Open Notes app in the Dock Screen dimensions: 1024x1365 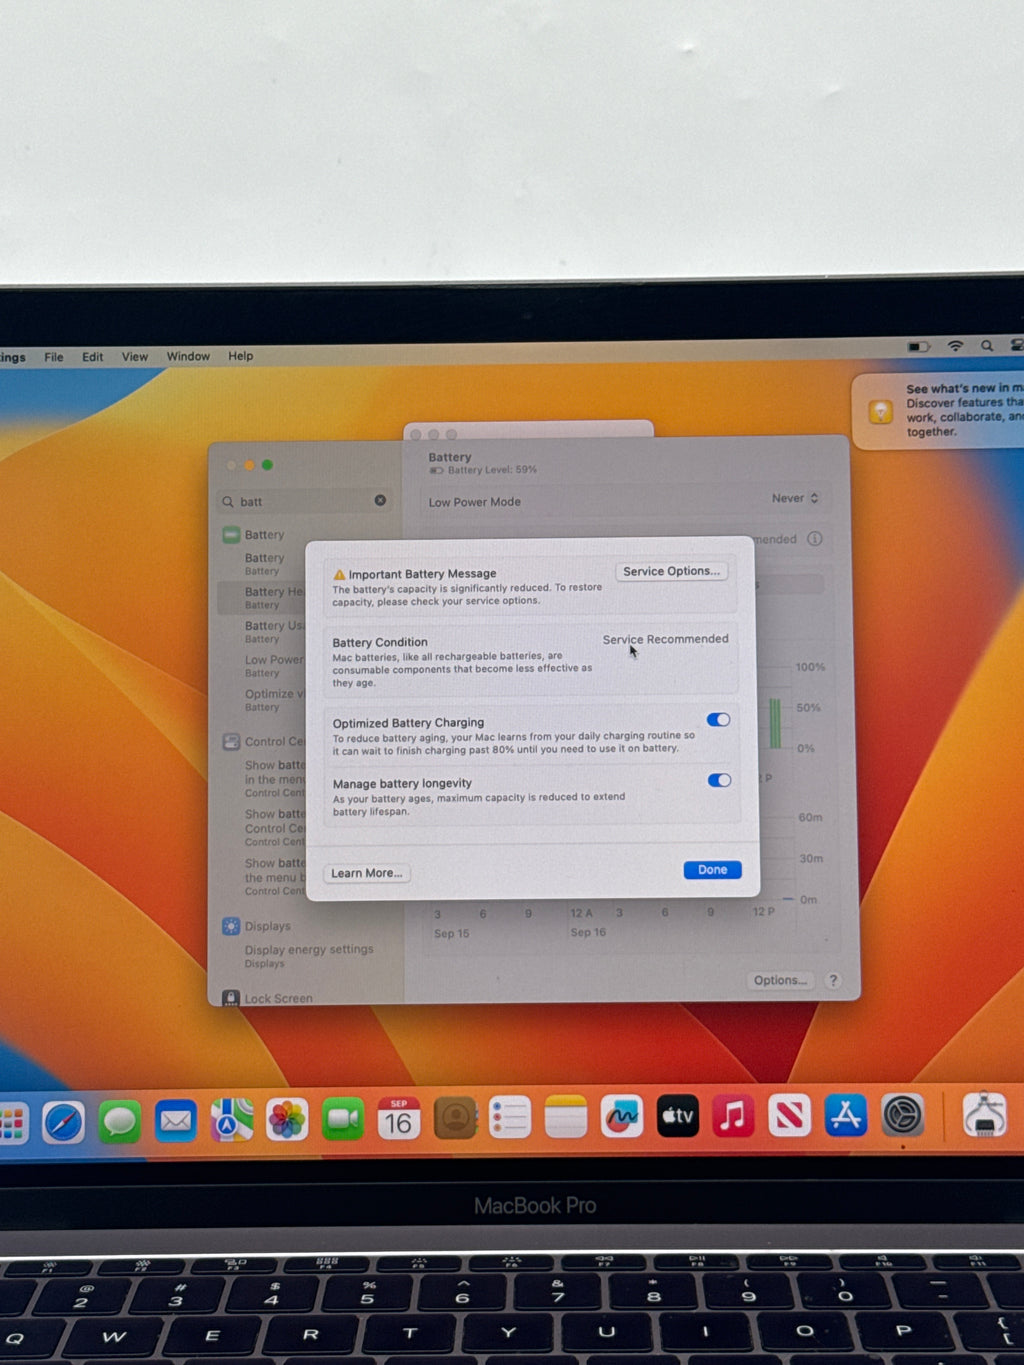[x=566, y=1117]
